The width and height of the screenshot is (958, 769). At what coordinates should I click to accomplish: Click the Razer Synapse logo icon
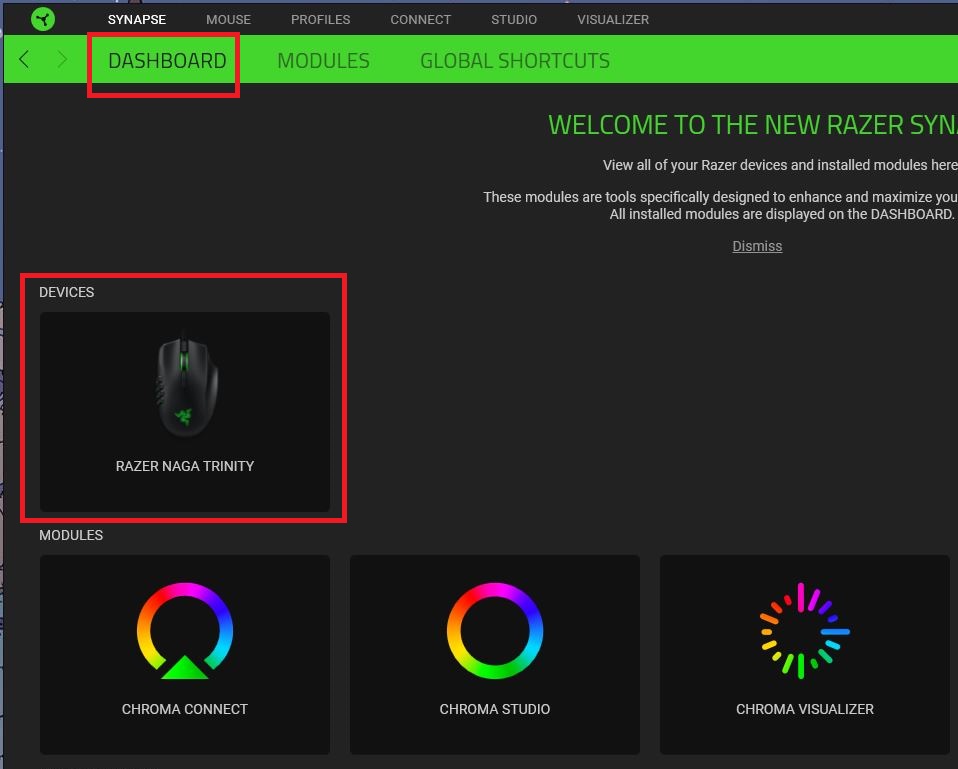click(43, 19)
